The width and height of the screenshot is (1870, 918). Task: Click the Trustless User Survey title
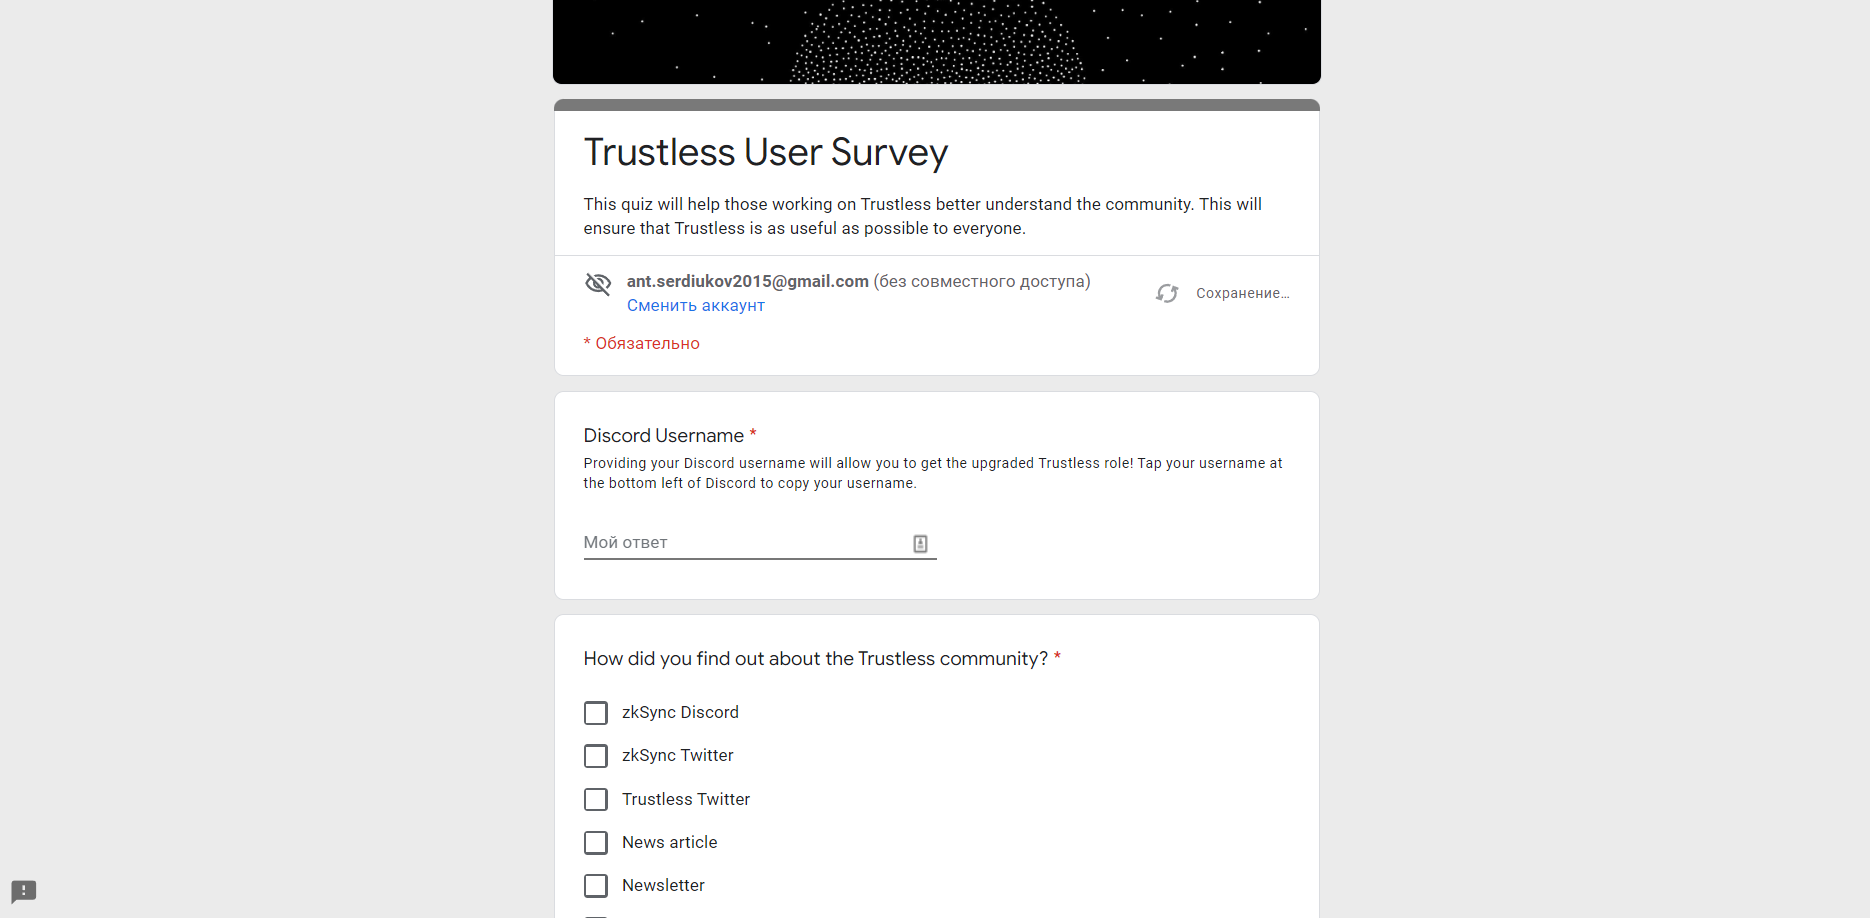(x=766, y=152)
